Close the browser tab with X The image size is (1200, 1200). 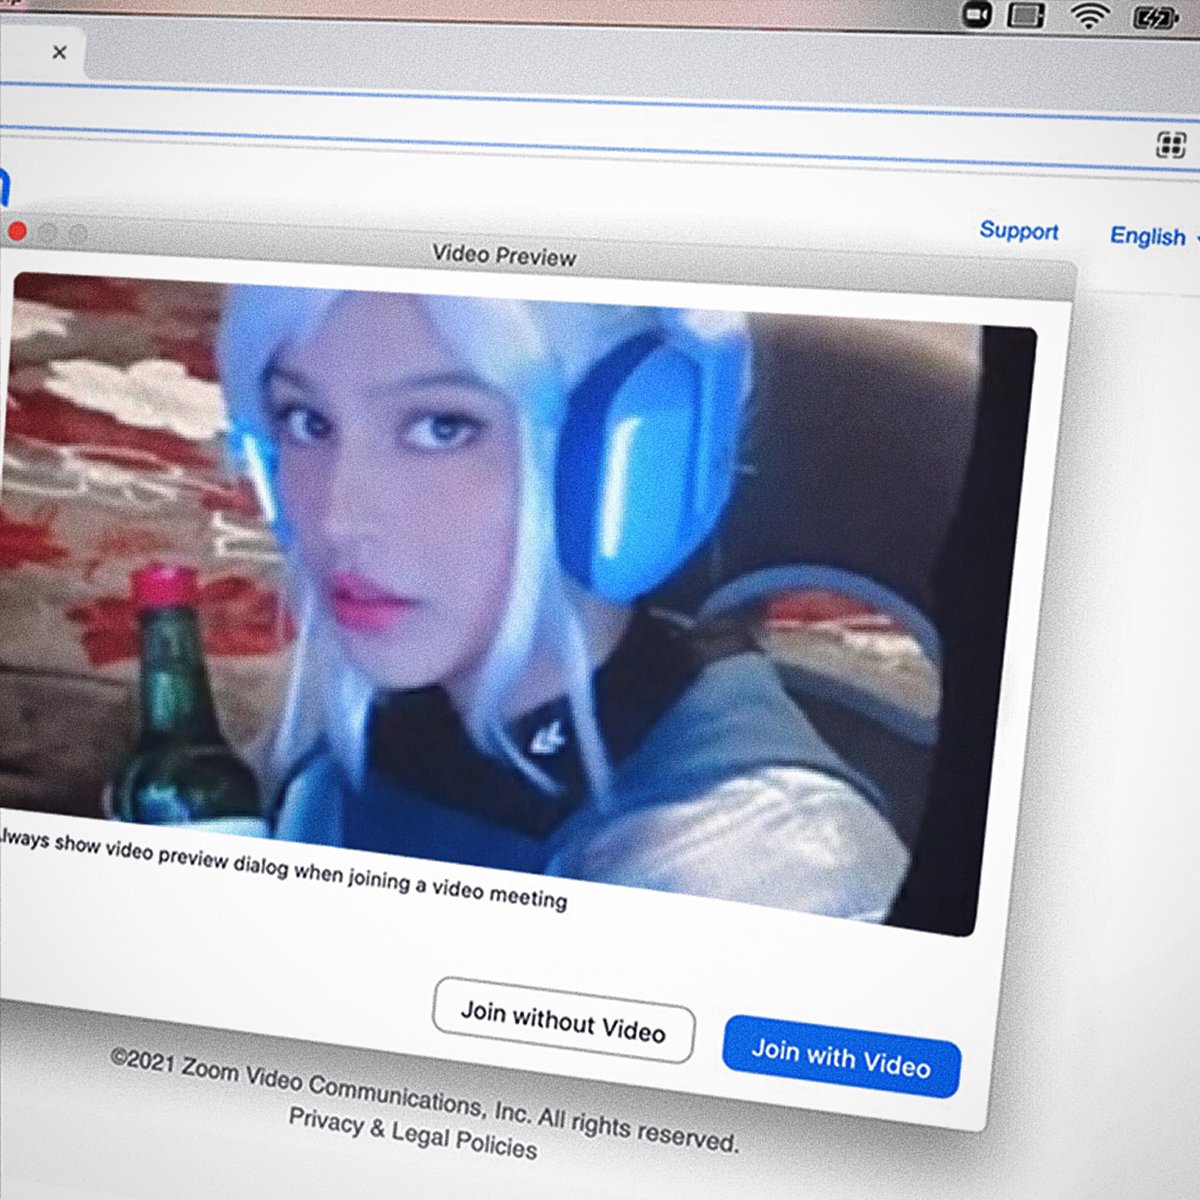click(59, 52)
